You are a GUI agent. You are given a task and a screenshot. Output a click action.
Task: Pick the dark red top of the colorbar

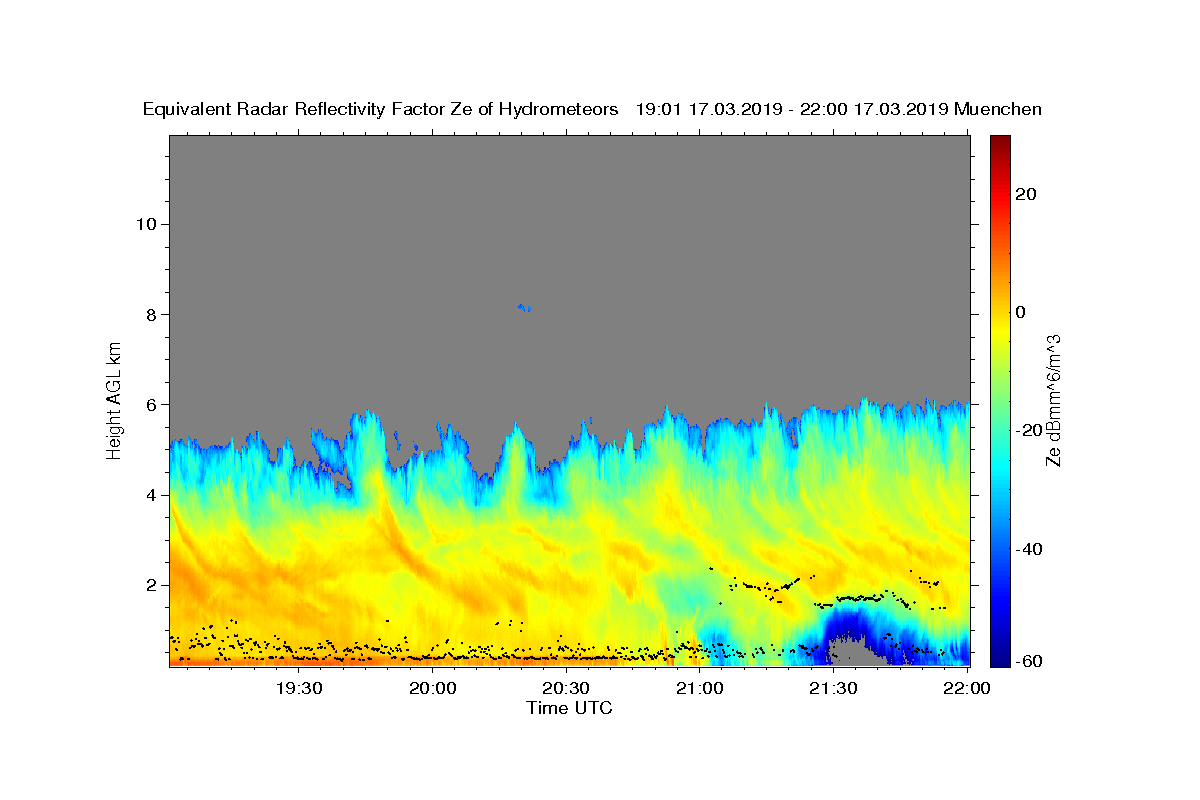(x=1000, y=141)
